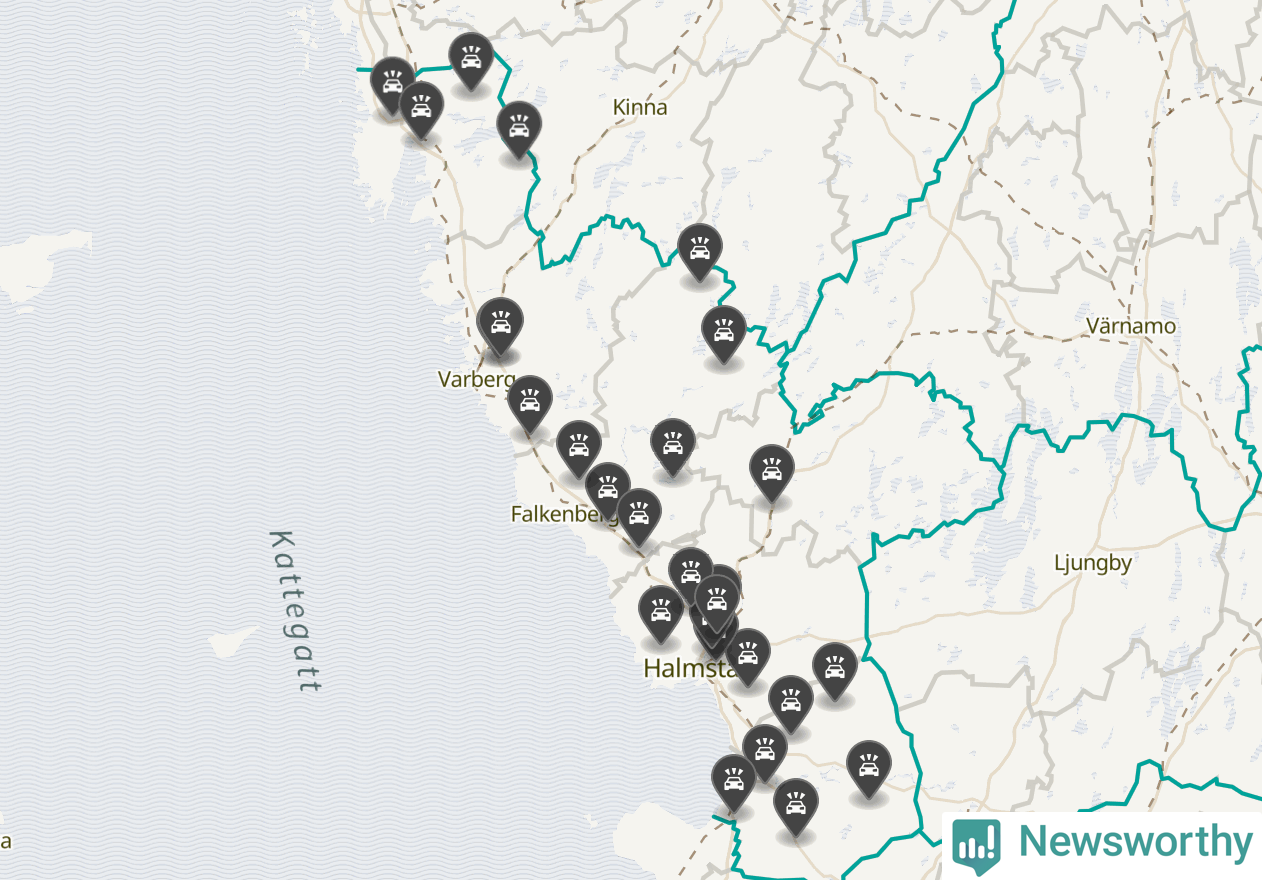Click the Värnamo town label
Viewport: 1262px width, 880px height.
click(x=1131, y=326)
